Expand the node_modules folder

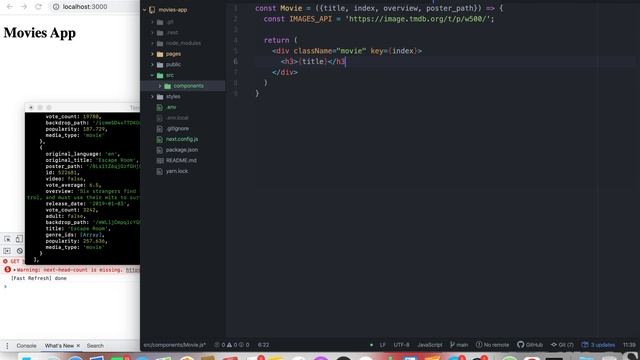pos(152,43)
